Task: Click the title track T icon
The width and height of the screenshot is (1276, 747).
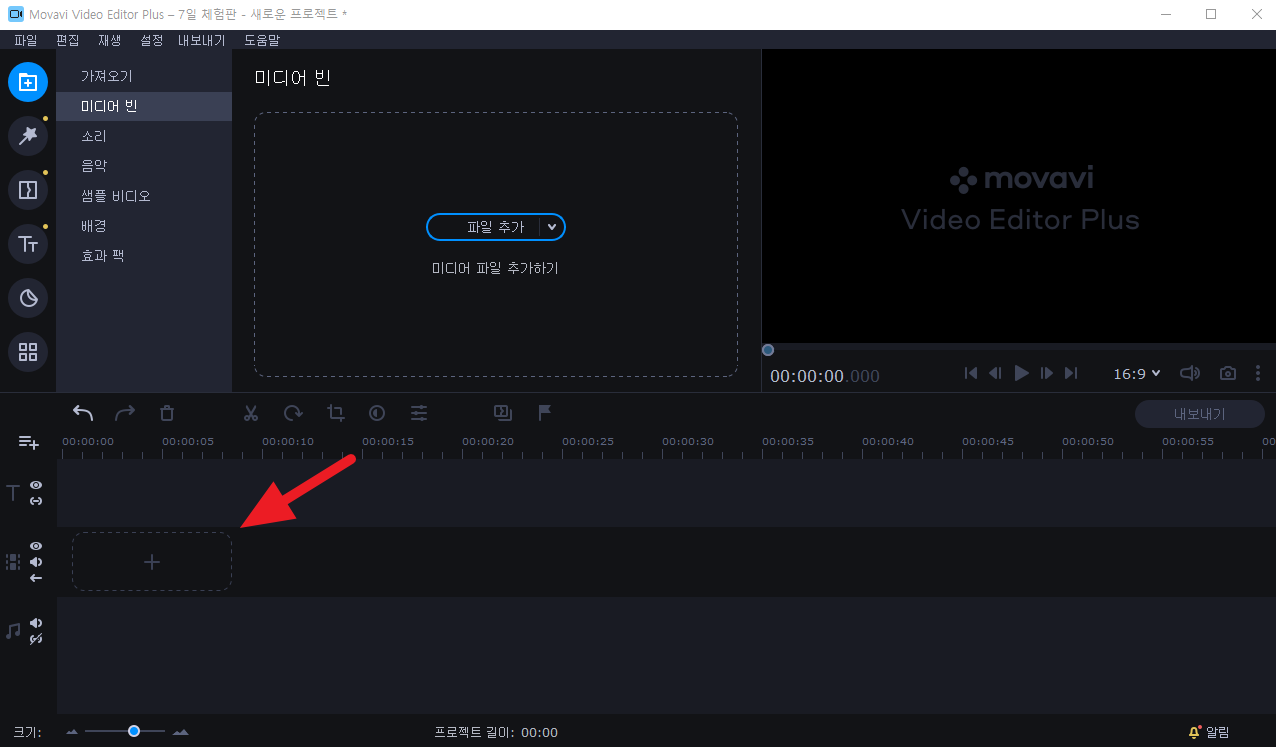Action: (x=13, y=492)
